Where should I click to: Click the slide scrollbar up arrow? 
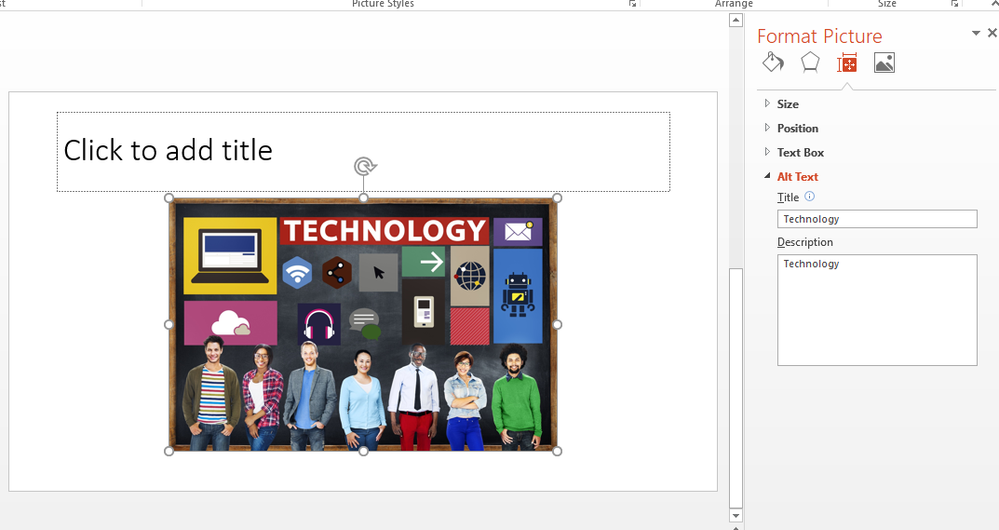[x=736, y=20]
